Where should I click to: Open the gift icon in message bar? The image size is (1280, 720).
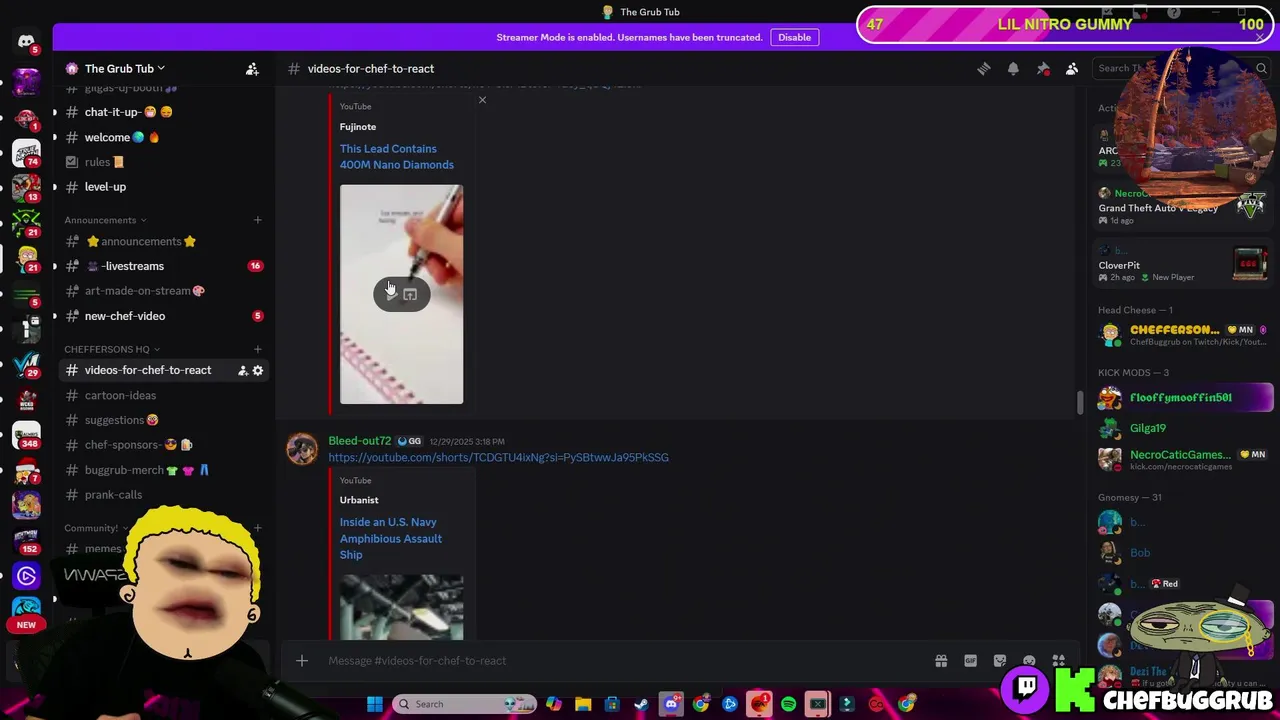tap(941, 661)
